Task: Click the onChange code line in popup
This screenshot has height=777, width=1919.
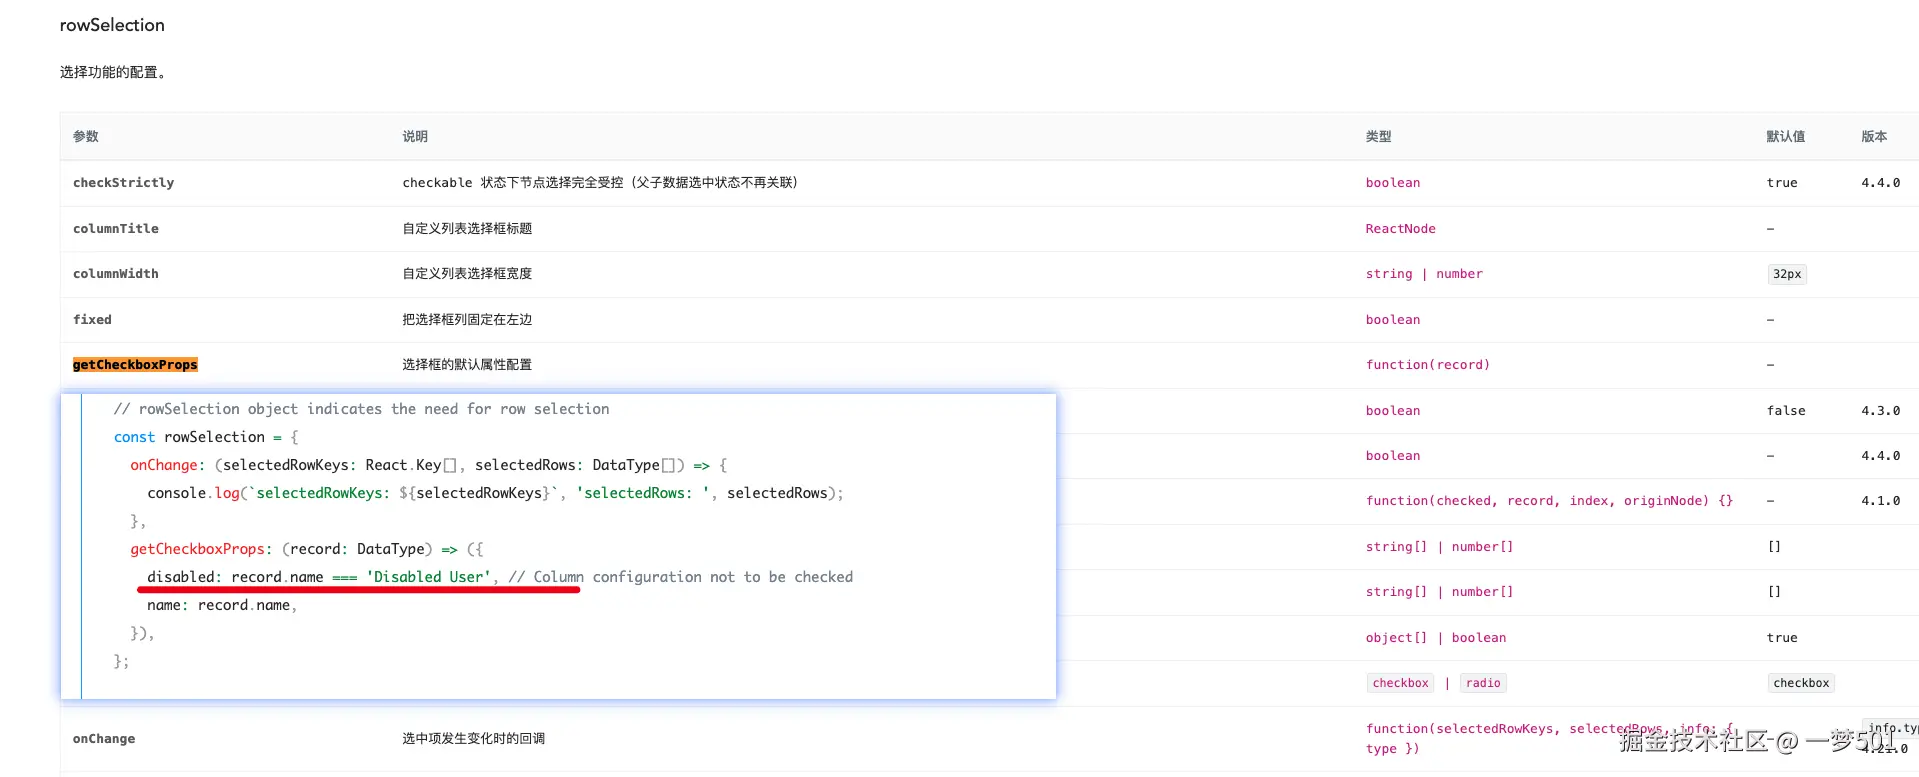Action: click(x=429, y=465)
